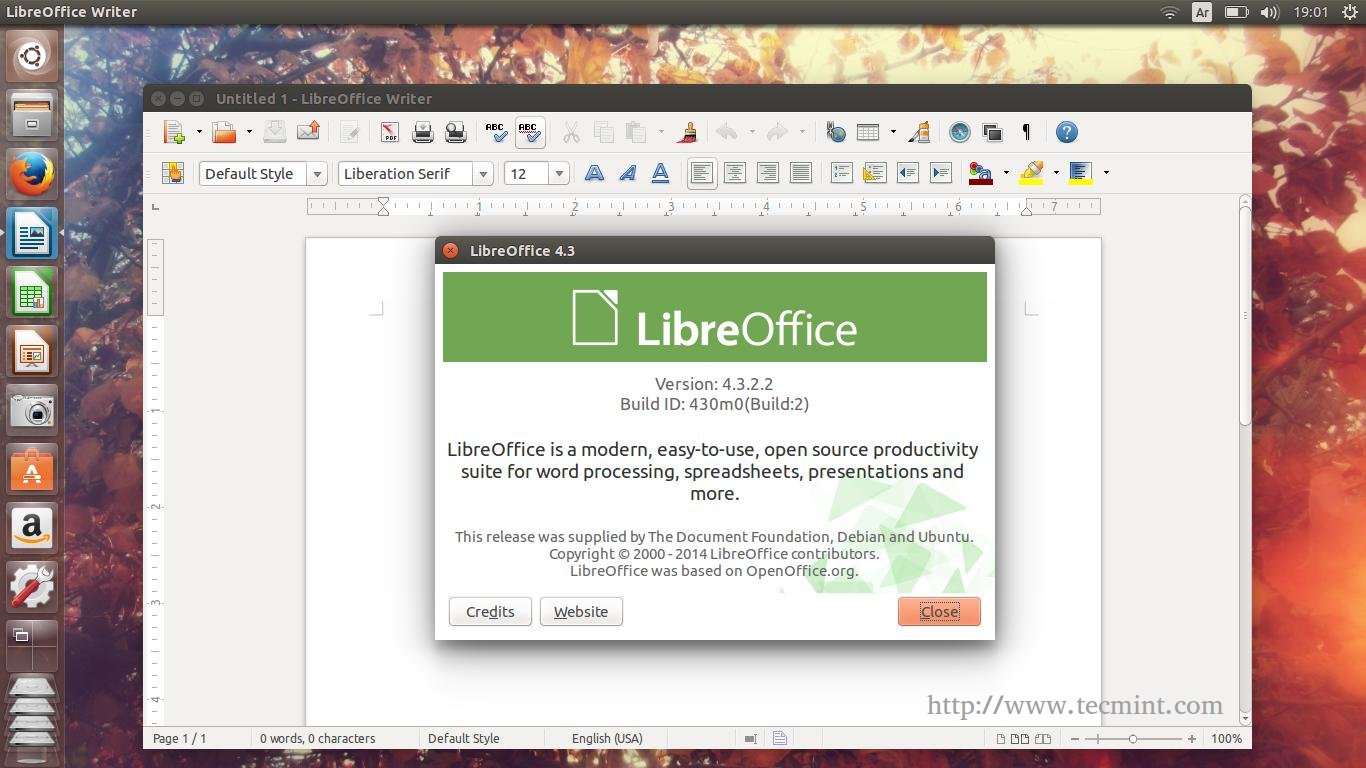Apply the yellow Highlighting color
Viewport: 1366px width, 768px height.
click(1032, 173)
